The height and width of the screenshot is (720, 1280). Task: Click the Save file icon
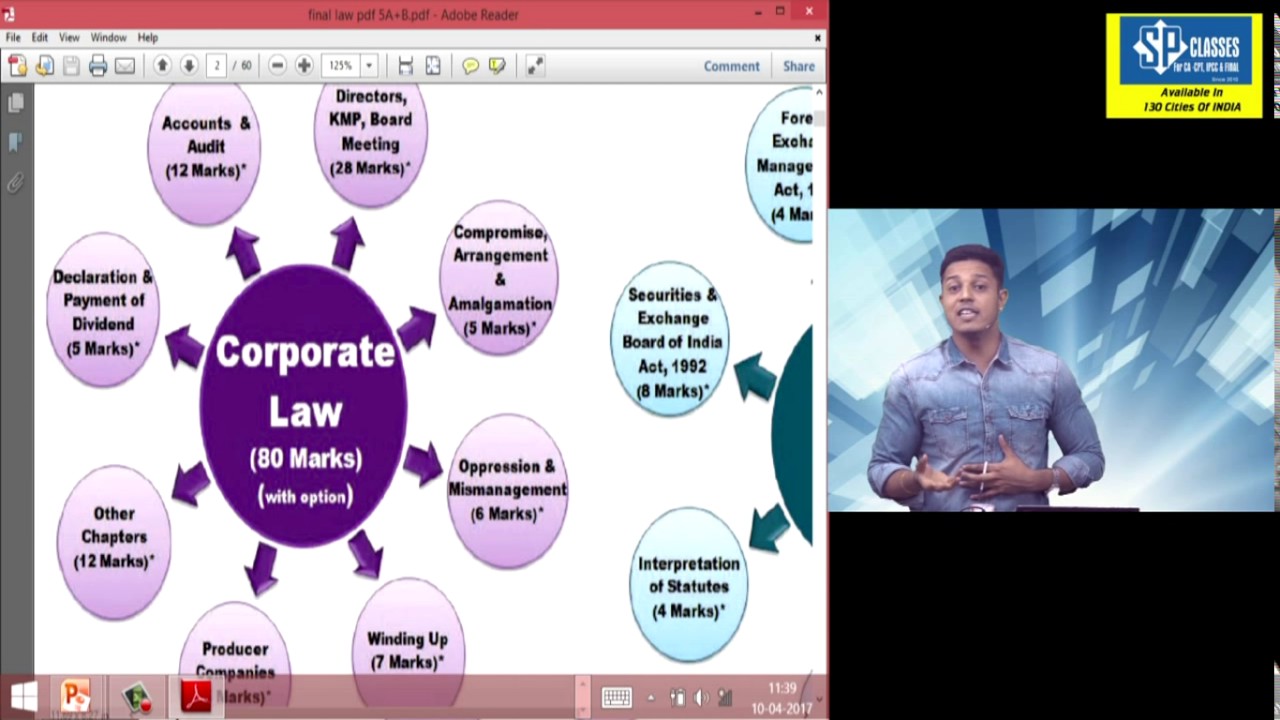[71, 66]
